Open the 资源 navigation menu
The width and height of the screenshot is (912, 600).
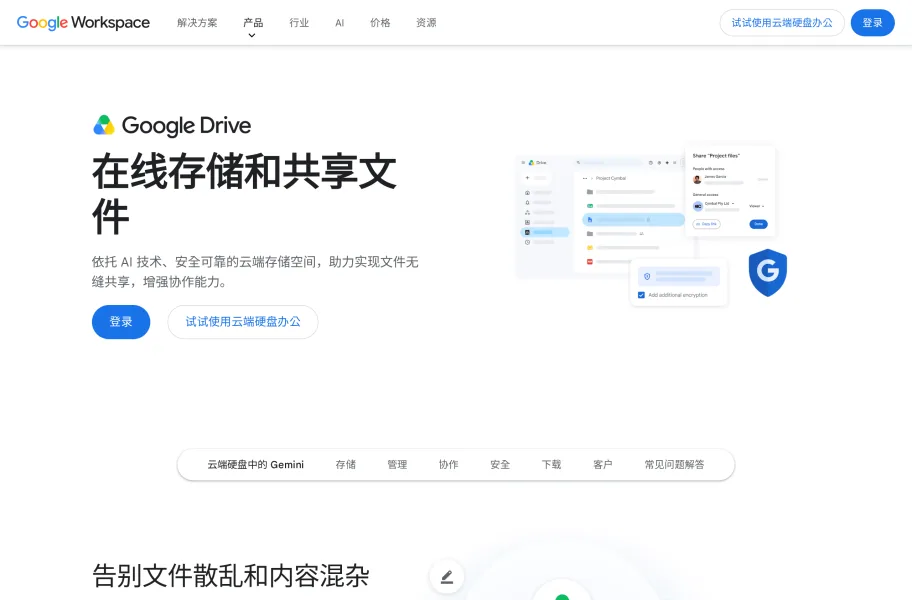pyautogui.click(x=426, y=23)
